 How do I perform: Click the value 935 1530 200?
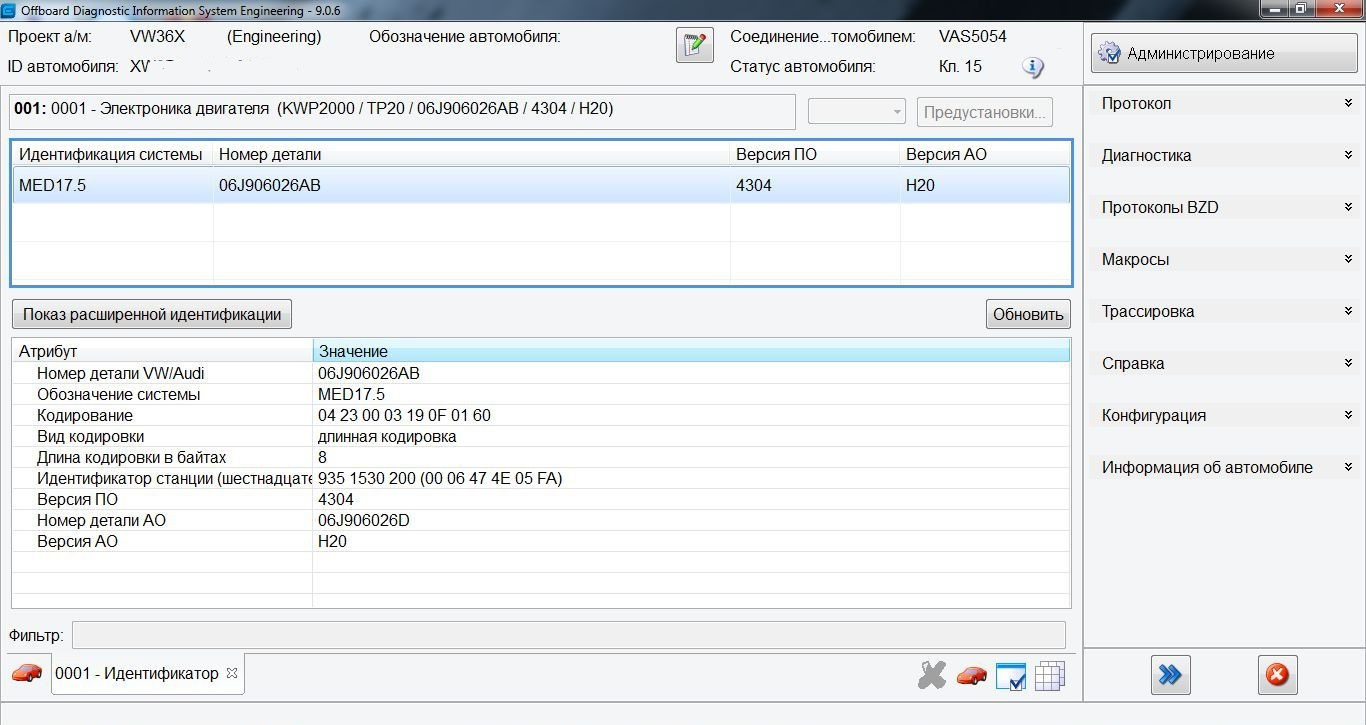click(440, 478)
